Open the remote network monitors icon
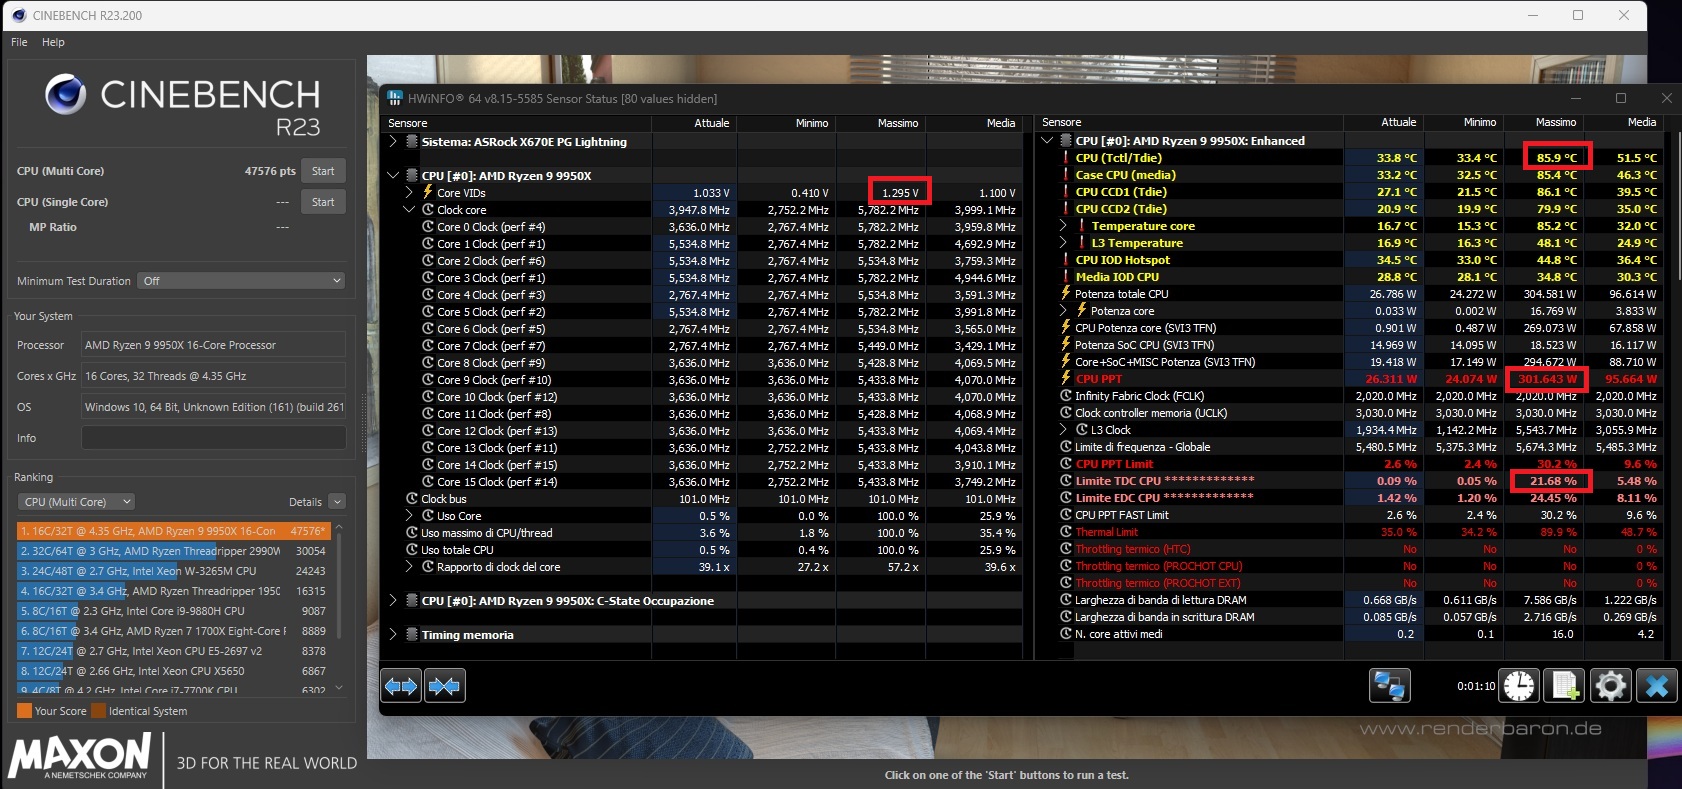 (1389, 686)
